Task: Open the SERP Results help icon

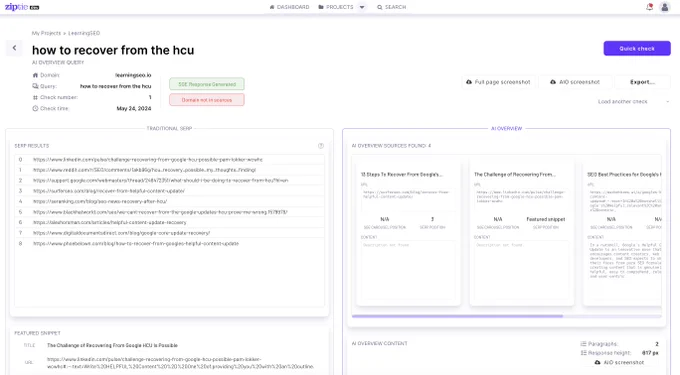Action: tap(321, 146)
